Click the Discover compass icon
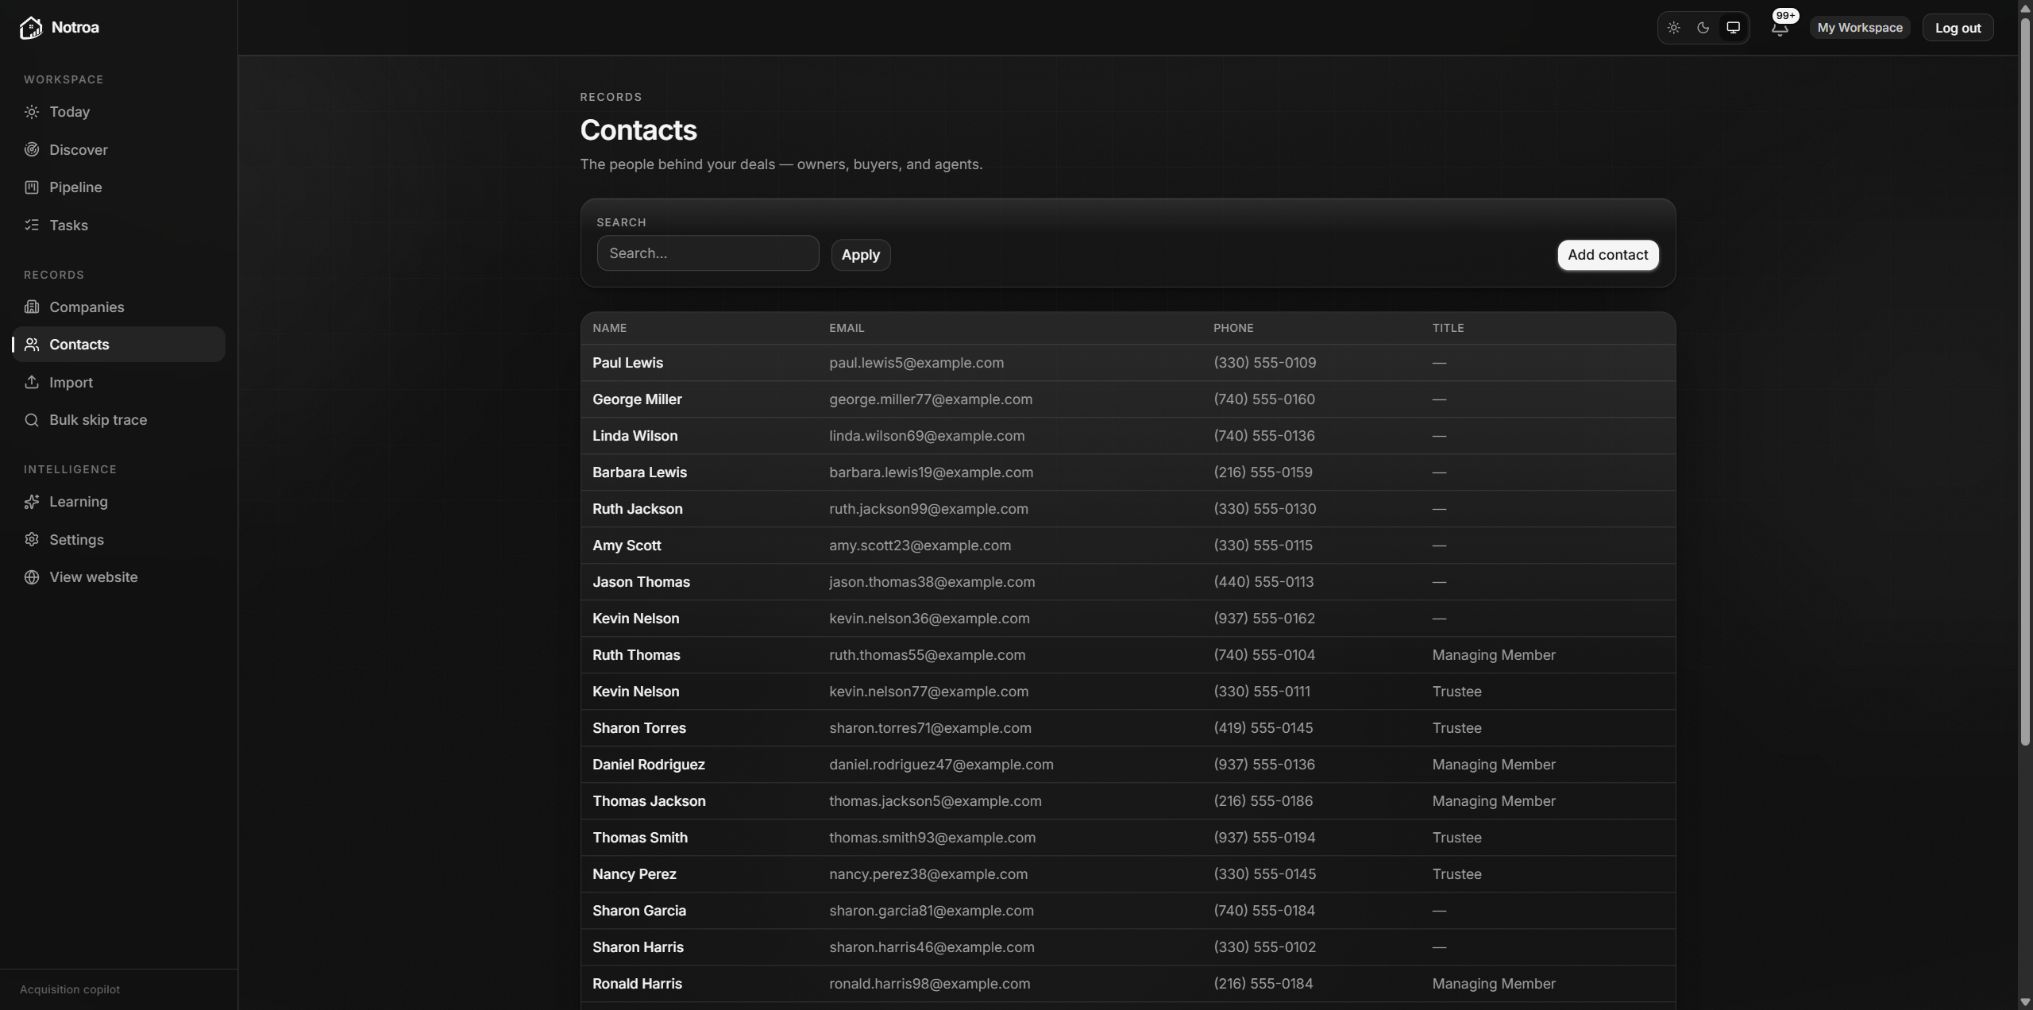Screen dimensions: 2033x1010 click(32, 150)
